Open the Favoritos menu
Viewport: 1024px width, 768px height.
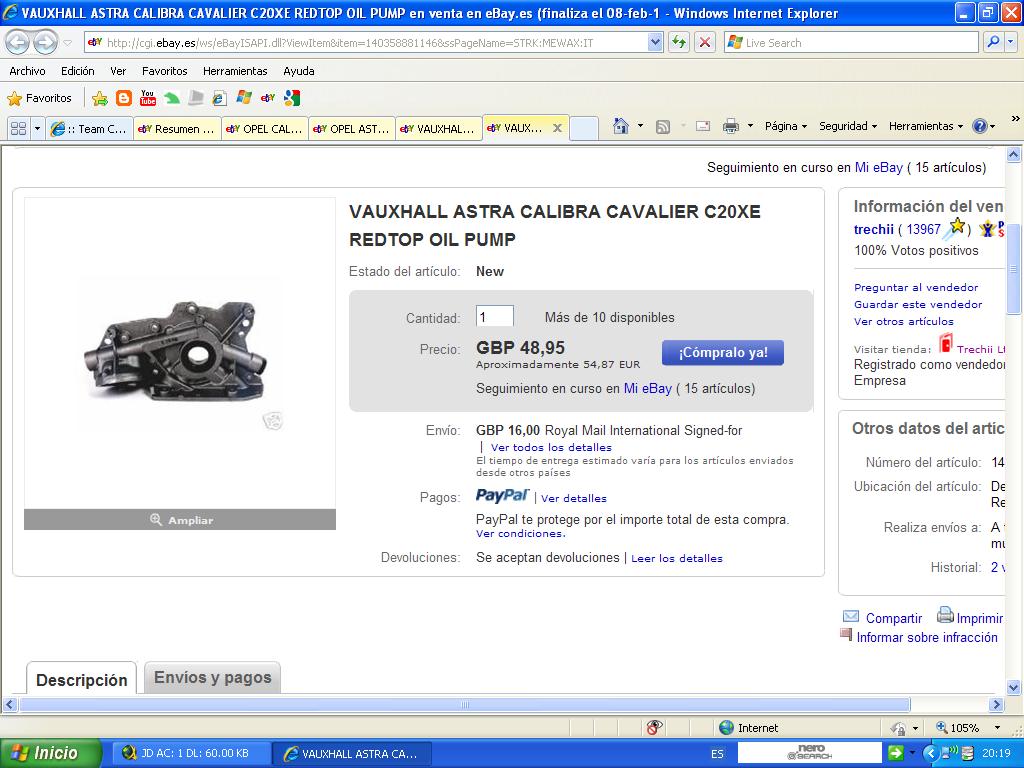point(165,71)
